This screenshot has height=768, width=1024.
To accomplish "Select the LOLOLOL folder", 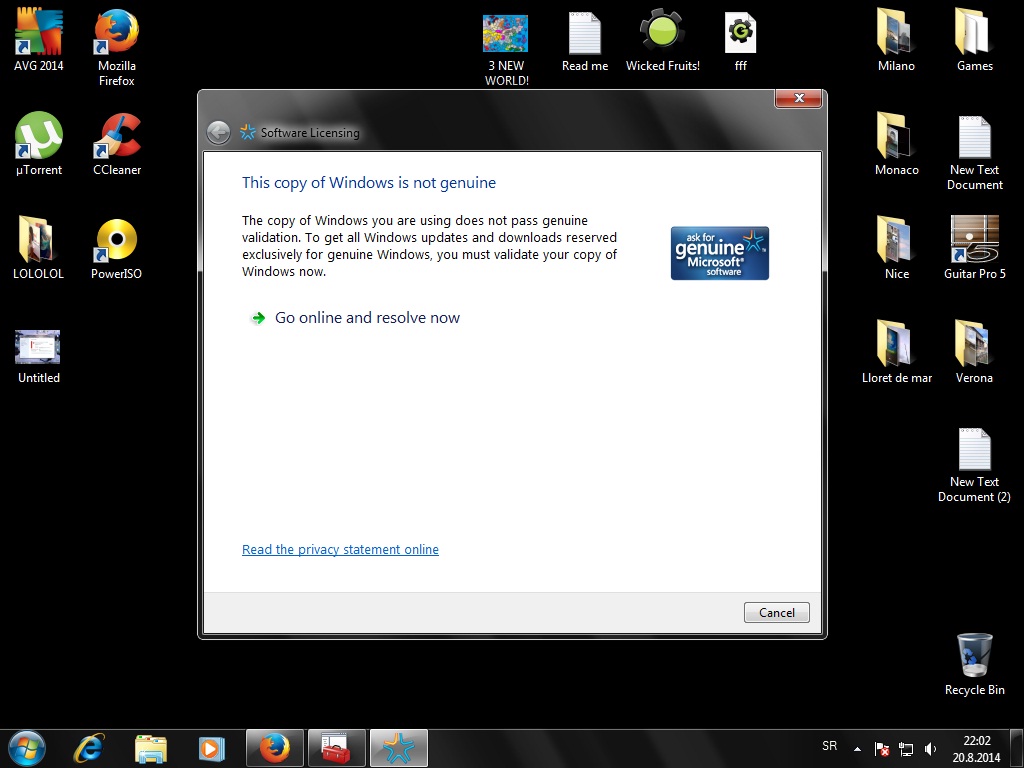I will click(x=39, y=247).
